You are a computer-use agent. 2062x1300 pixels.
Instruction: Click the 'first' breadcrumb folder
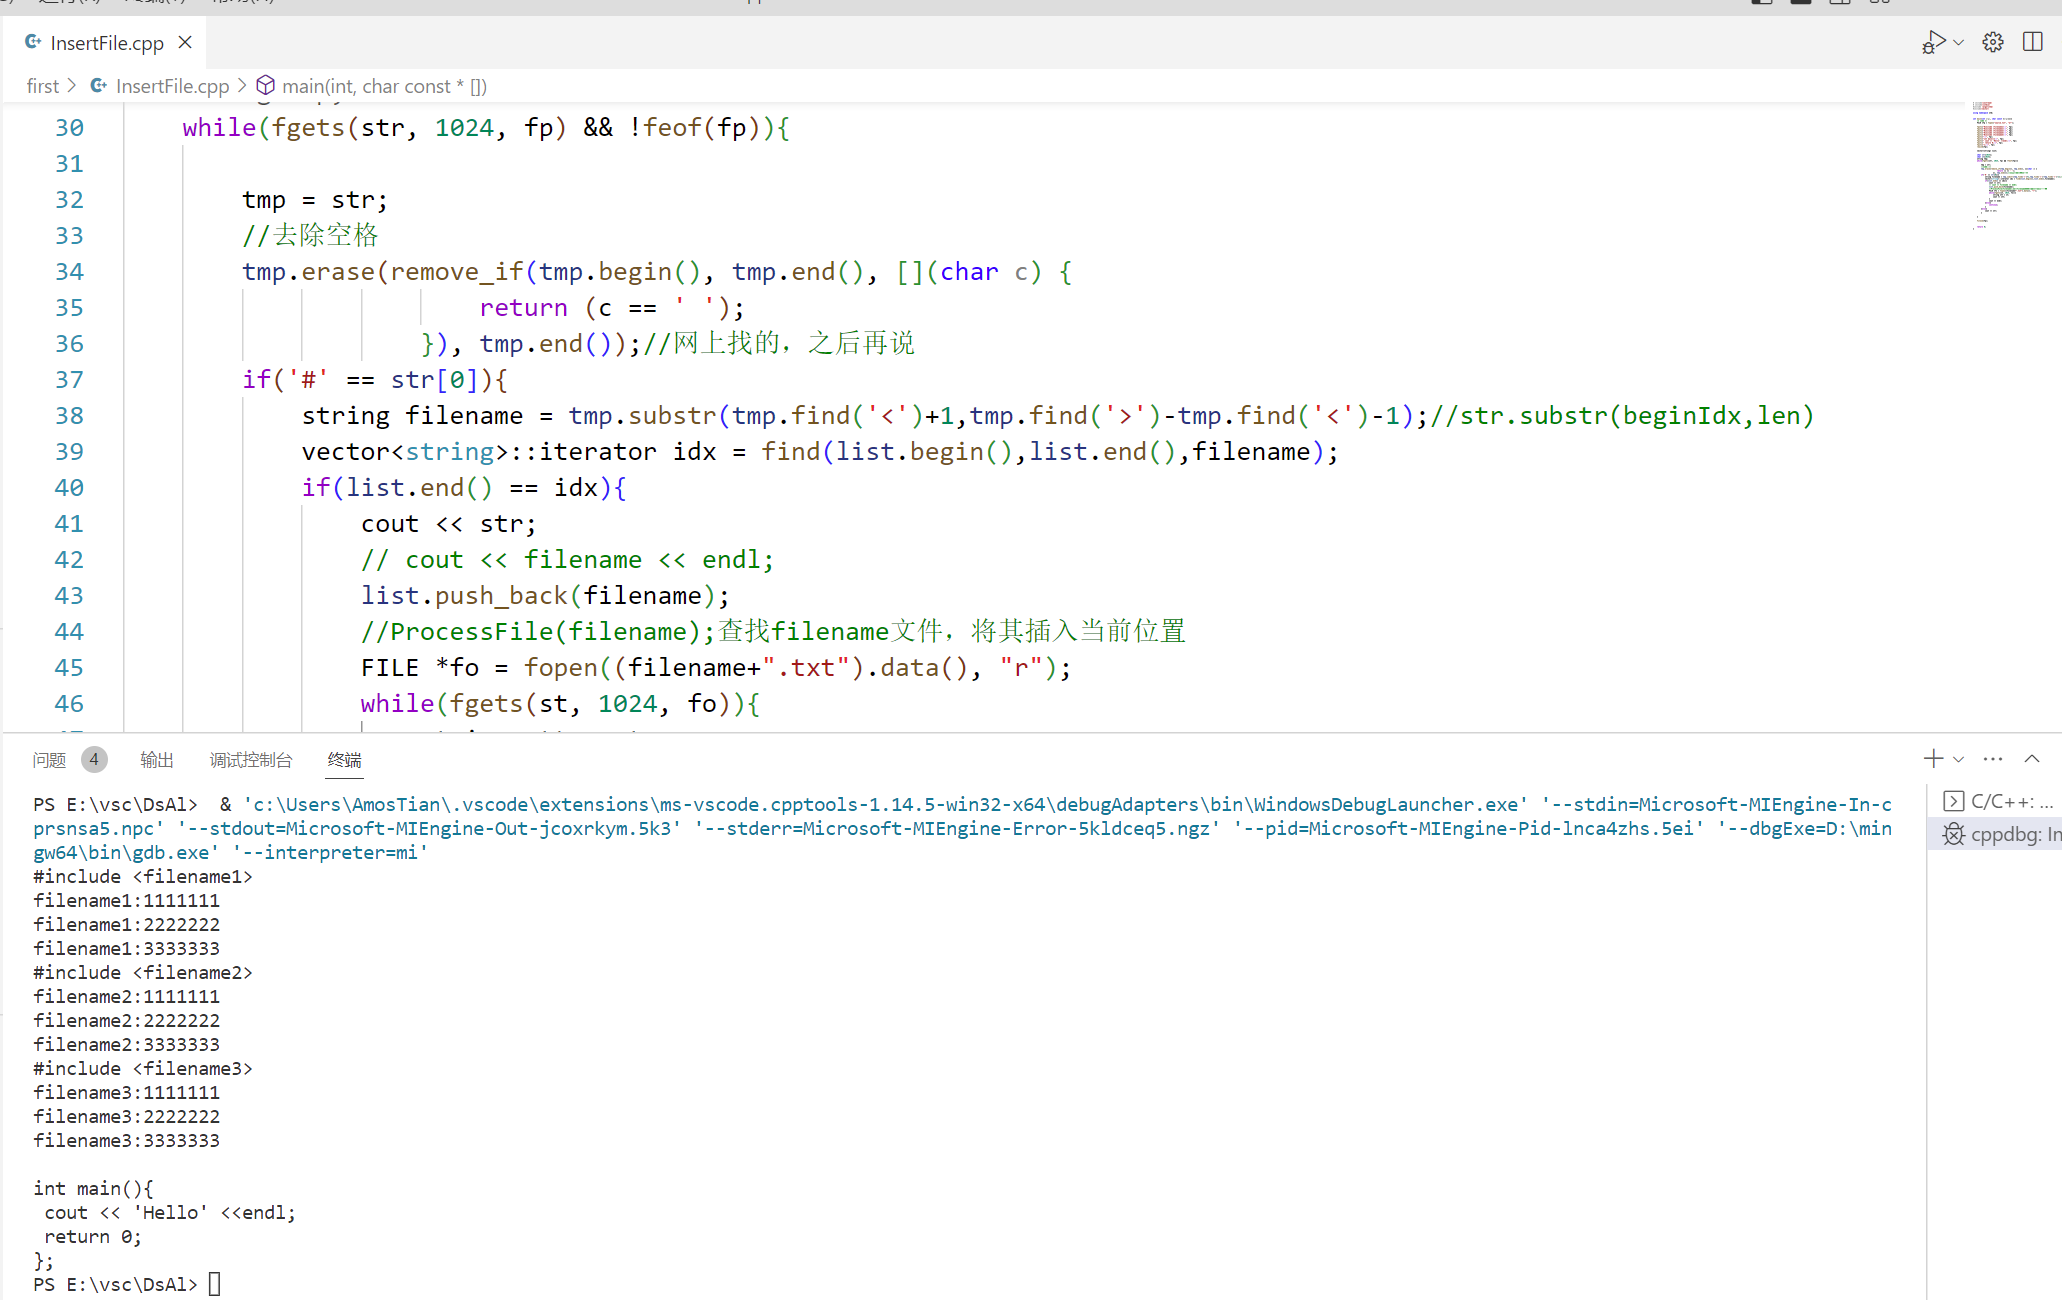click(42, 86)
